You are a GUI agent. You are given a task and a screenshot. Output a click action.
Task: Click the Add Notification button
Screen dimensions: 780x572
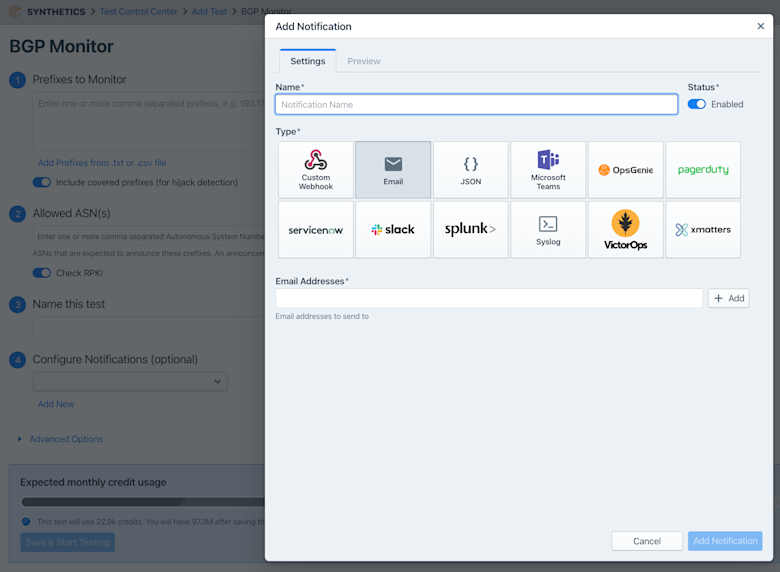[725, 541]
